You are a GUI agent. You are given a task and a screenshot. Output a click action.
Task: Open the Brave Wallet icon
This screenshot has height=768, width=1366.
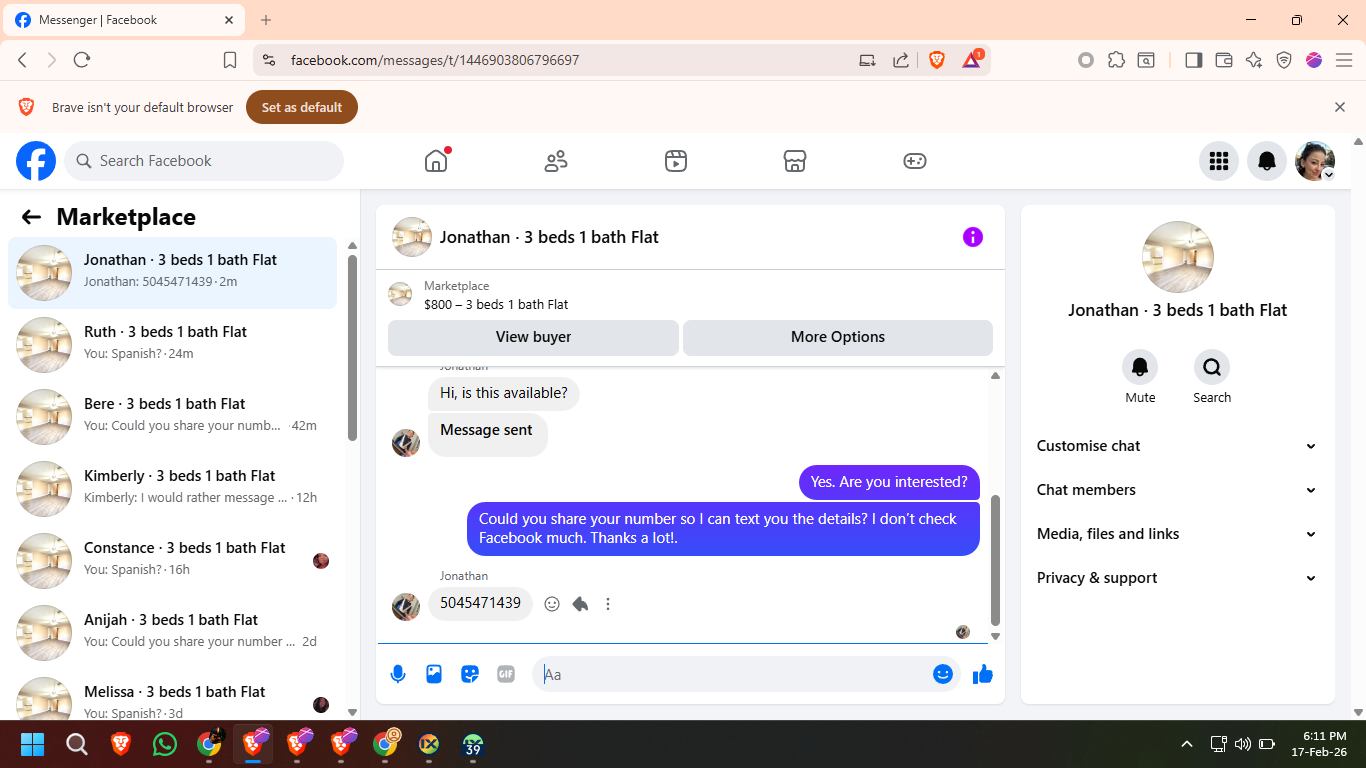pos(1223,60)
